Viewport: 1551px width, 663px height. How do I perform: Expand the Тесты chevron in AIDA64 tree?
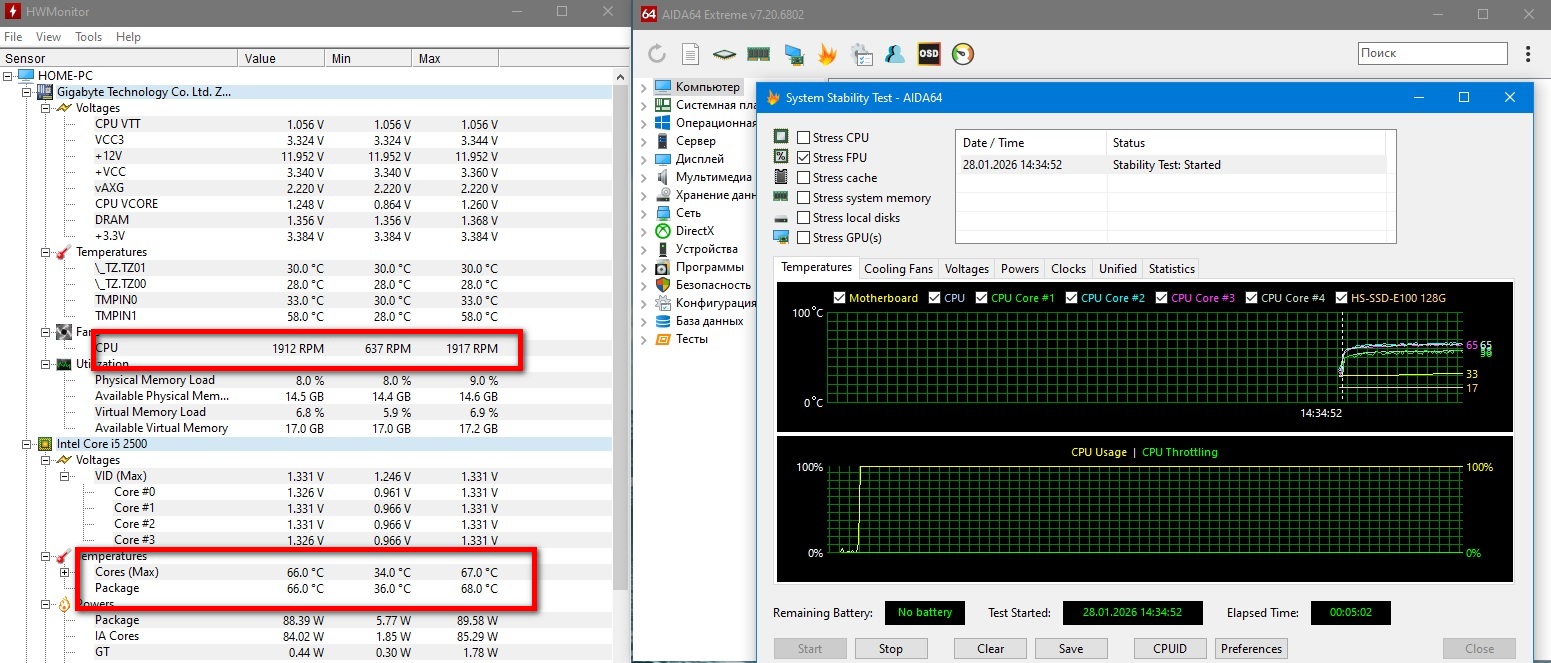643,339
